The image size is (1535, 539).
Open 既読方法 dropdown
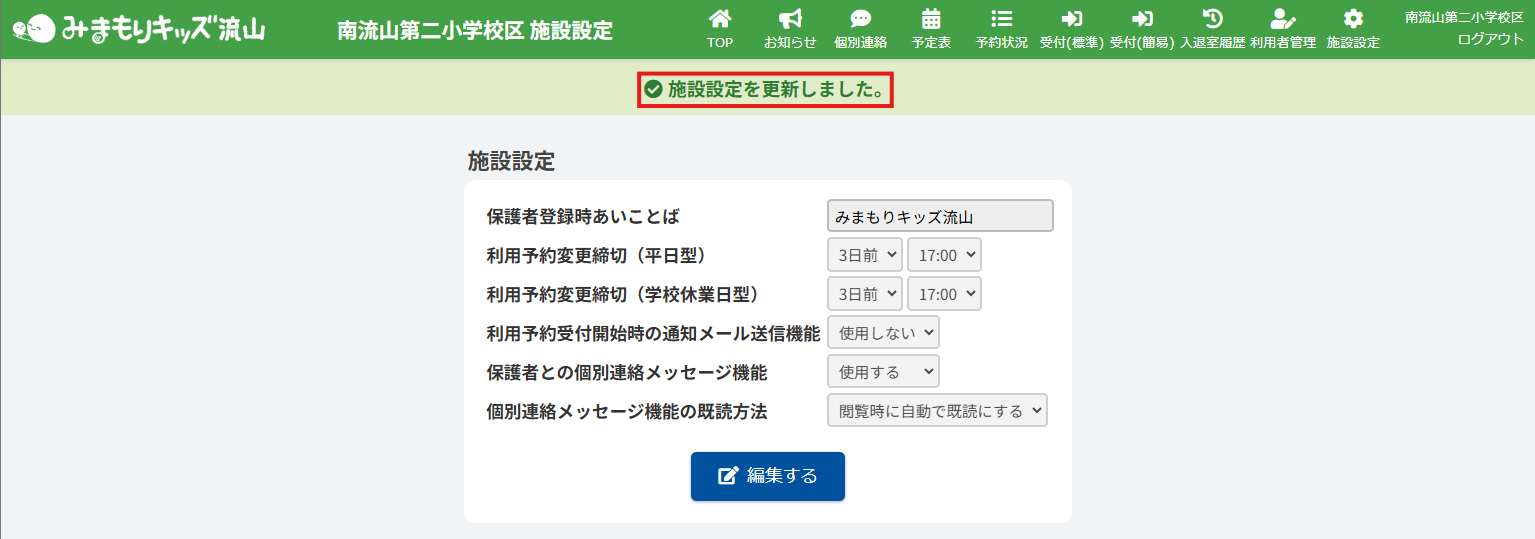click(937, 410)
